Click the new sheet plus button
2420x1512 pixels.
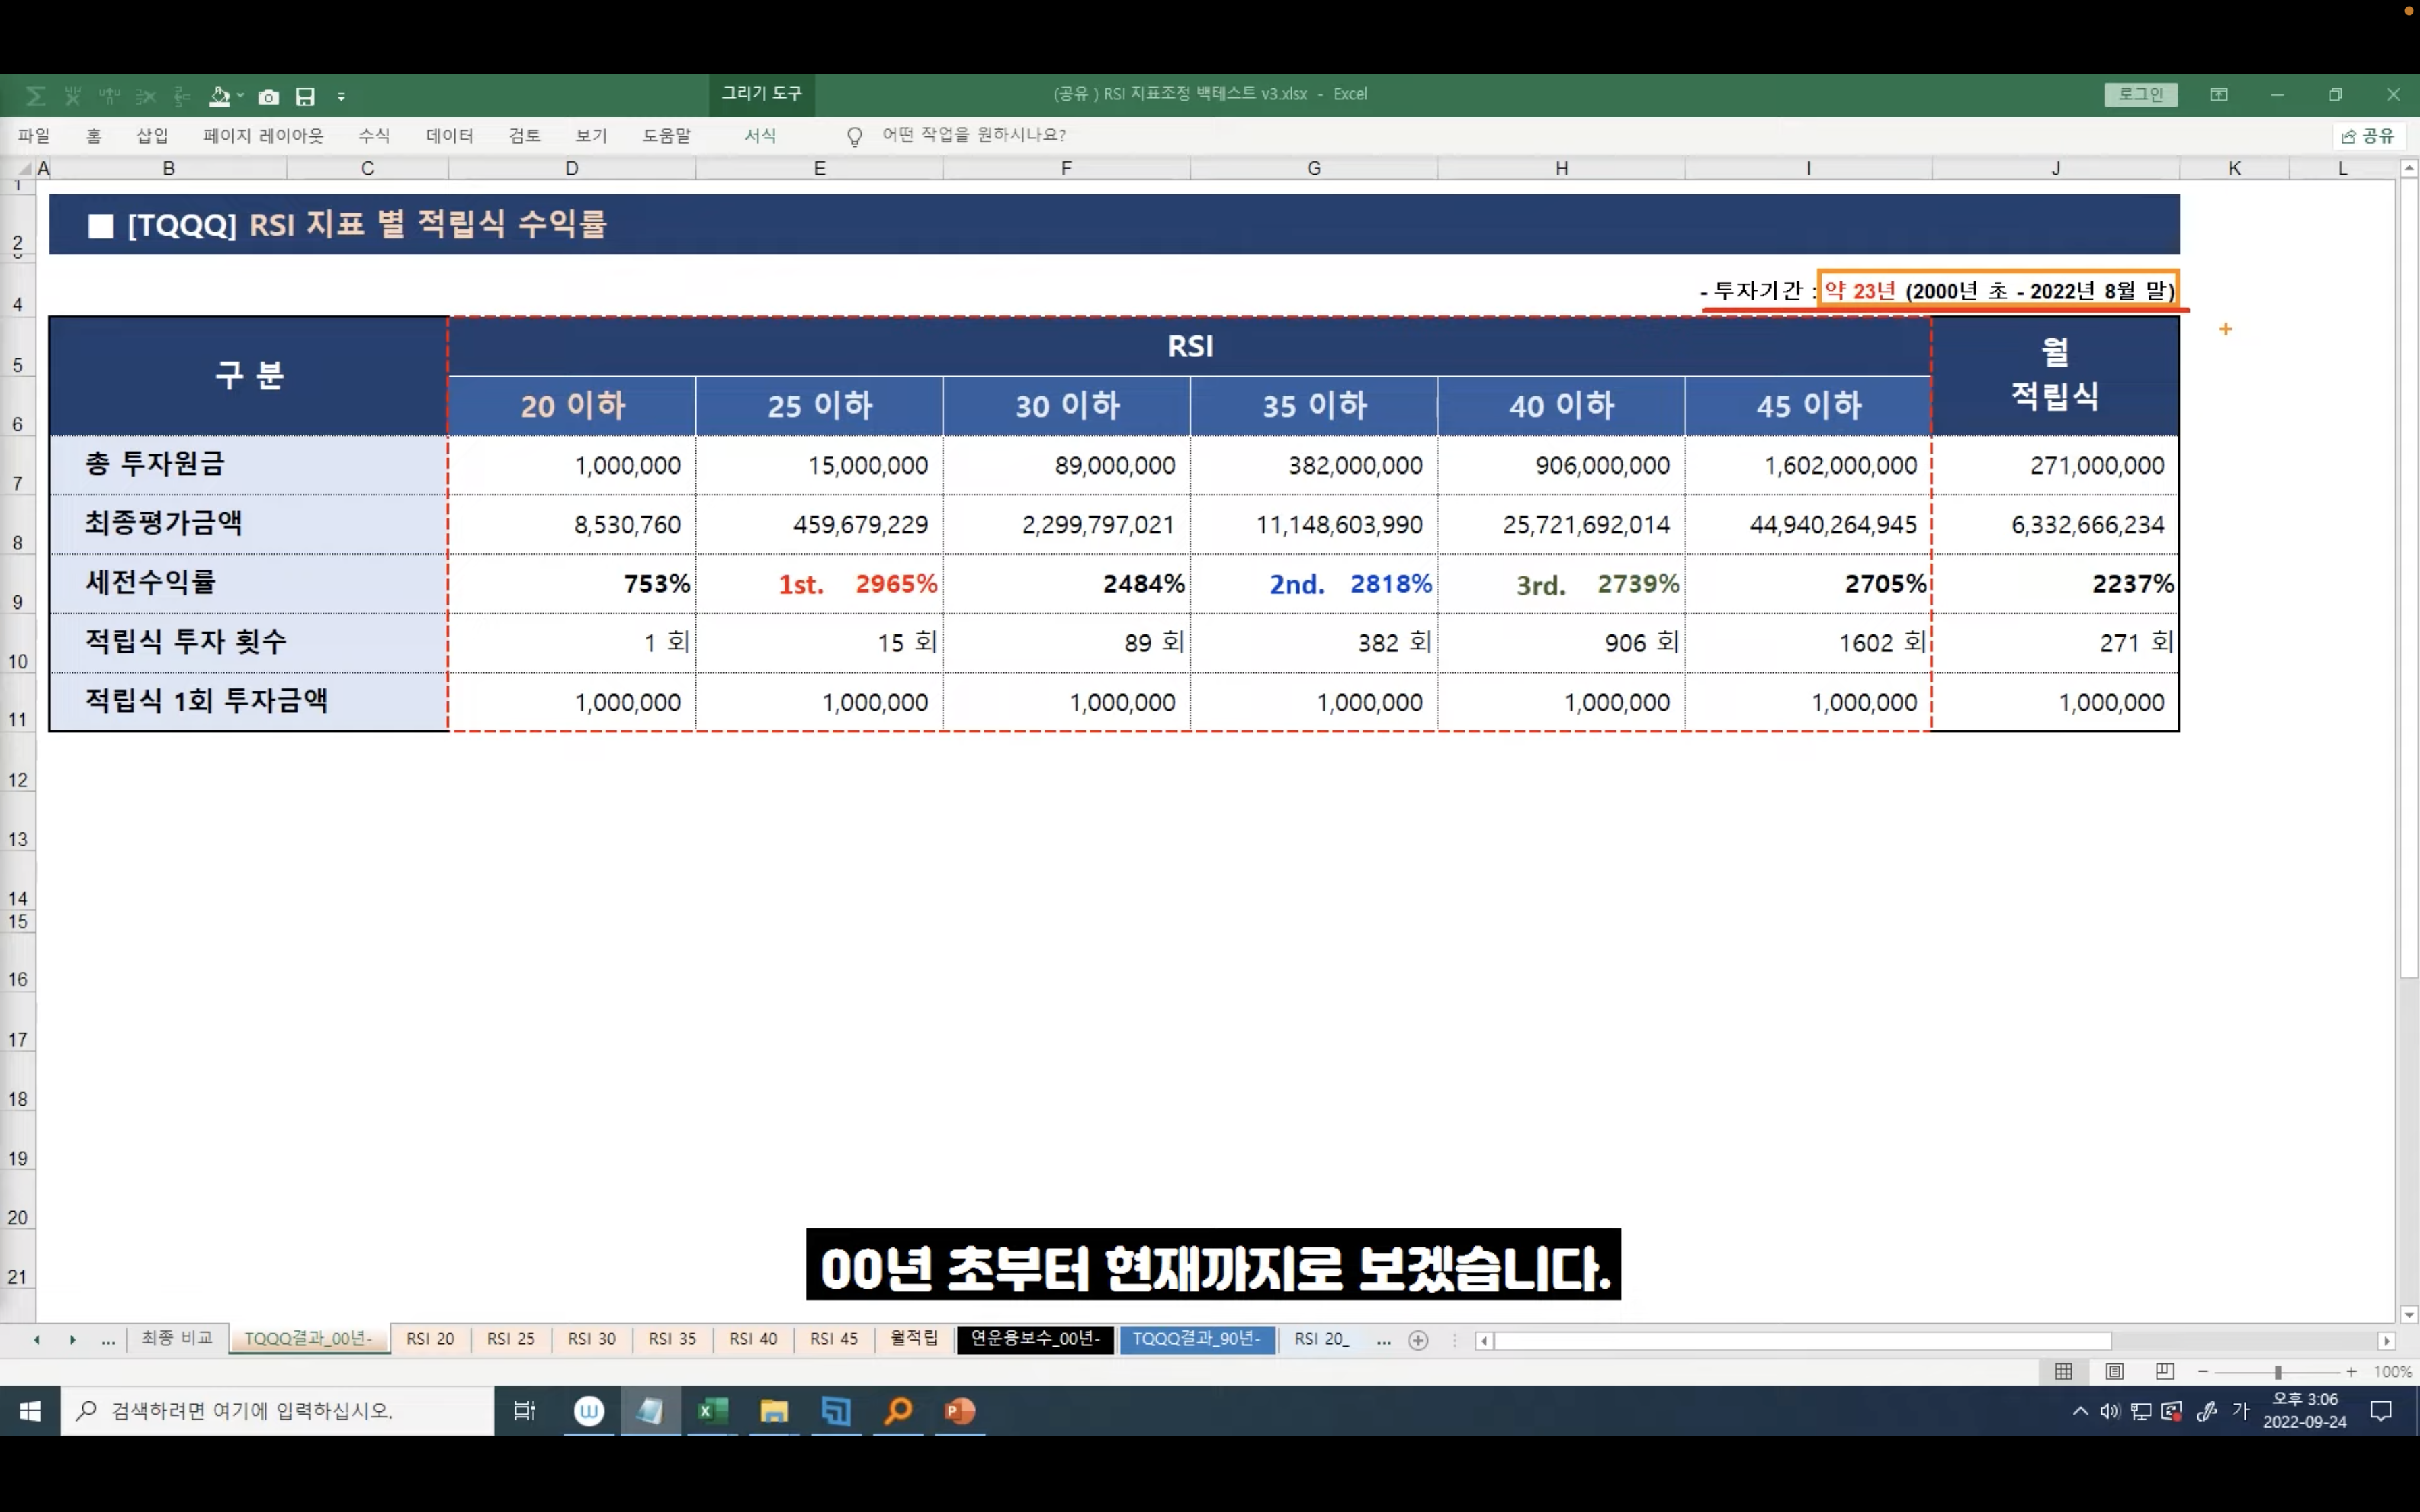coord(1418,1340)
